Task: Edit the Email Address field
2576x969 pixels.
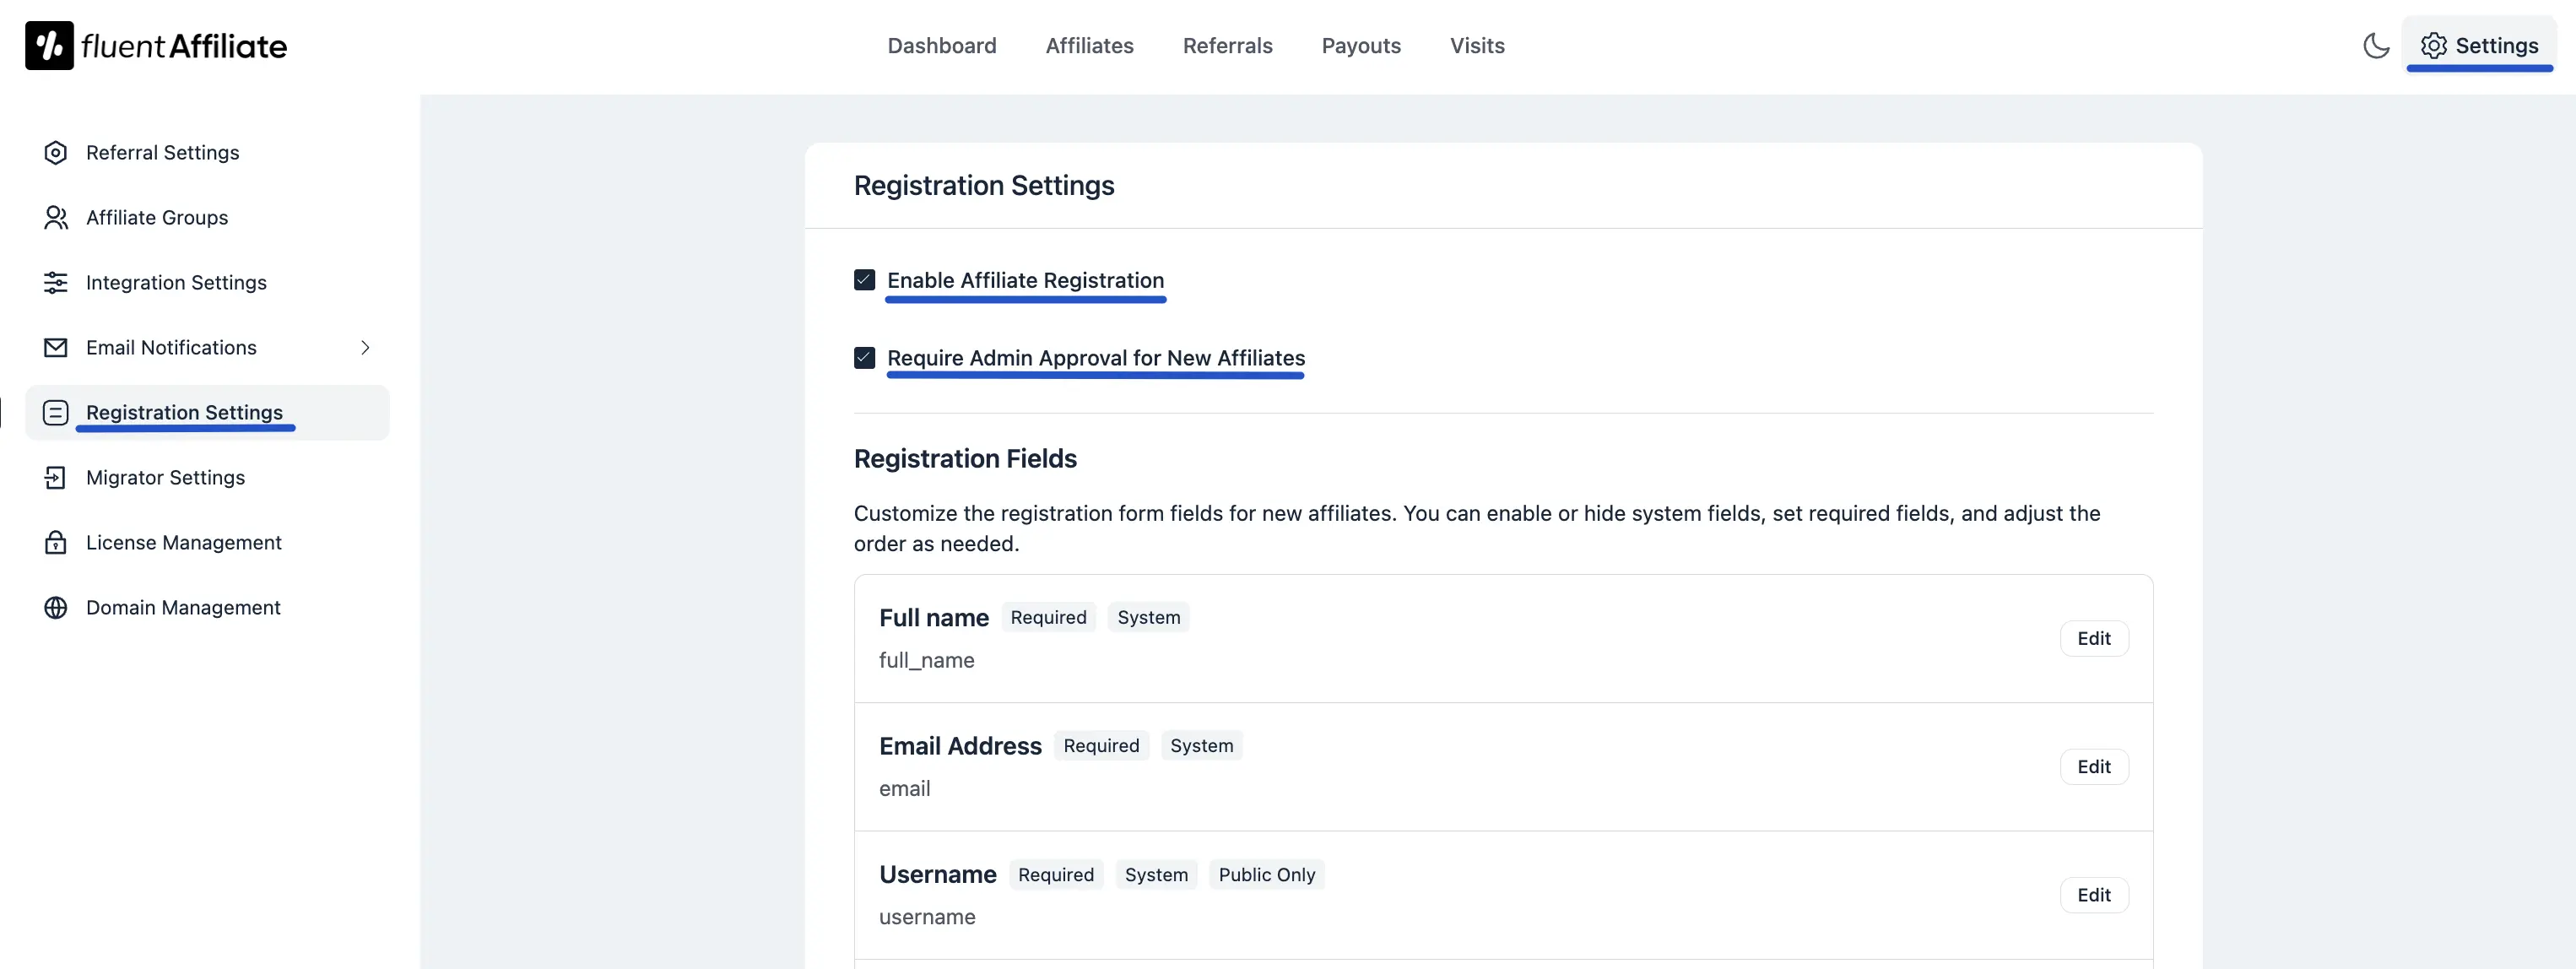Action: tap(2094, 766)
